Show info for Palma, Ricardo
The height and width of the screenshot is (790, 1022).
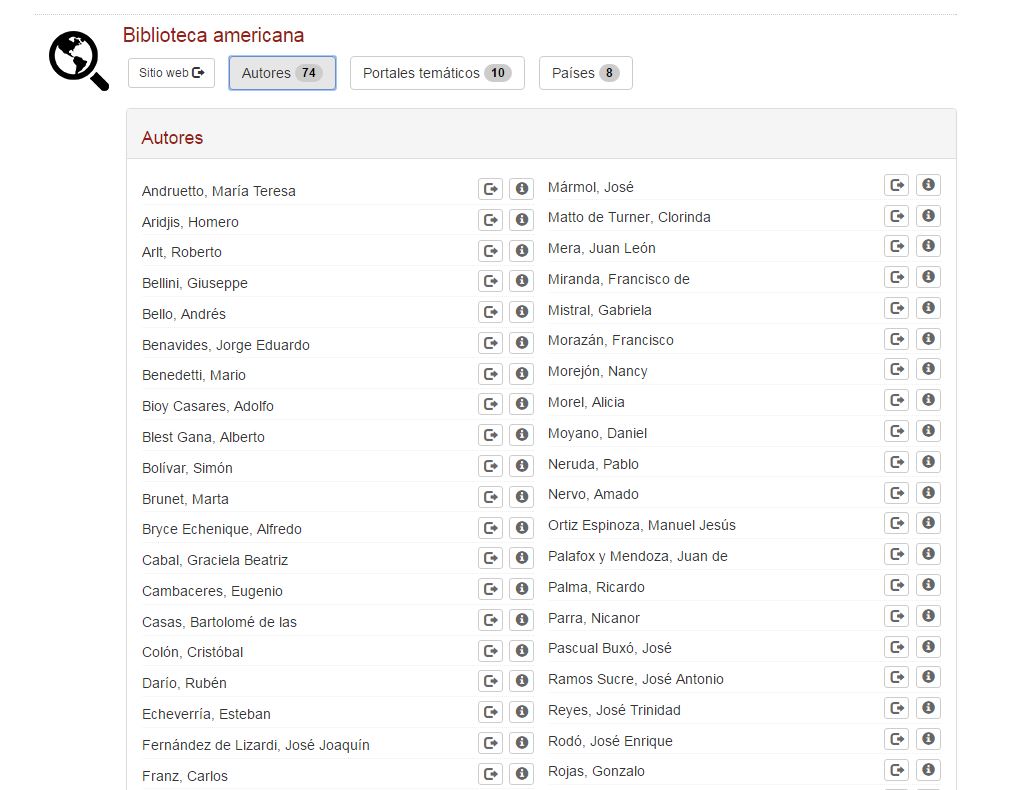pyautogui.click(x=928, y=585)
